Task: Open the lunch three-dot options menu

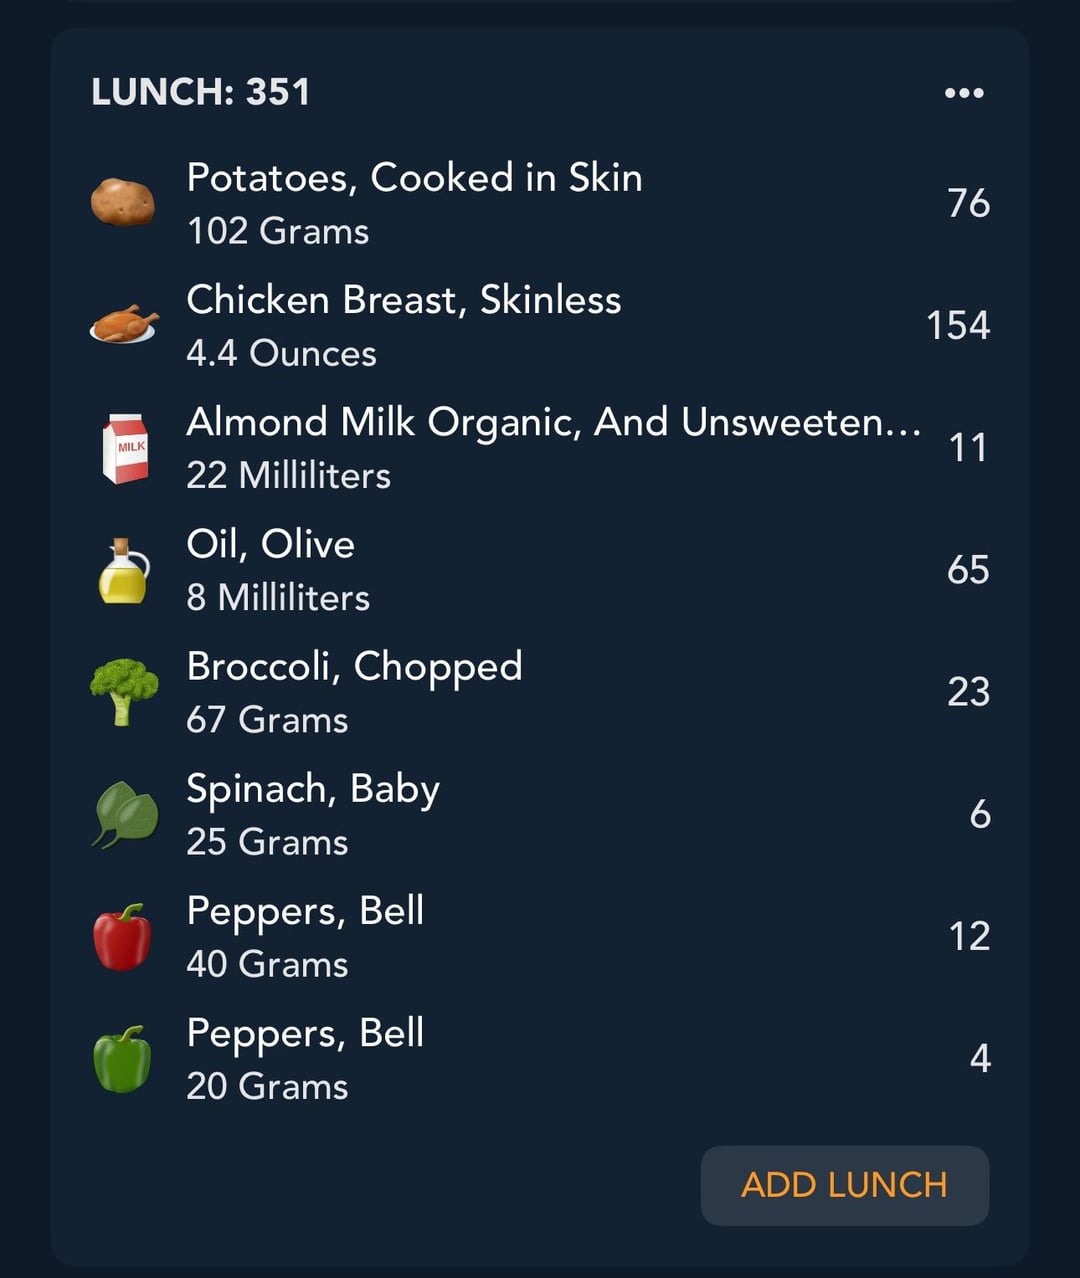Action: tap(964, 93)
